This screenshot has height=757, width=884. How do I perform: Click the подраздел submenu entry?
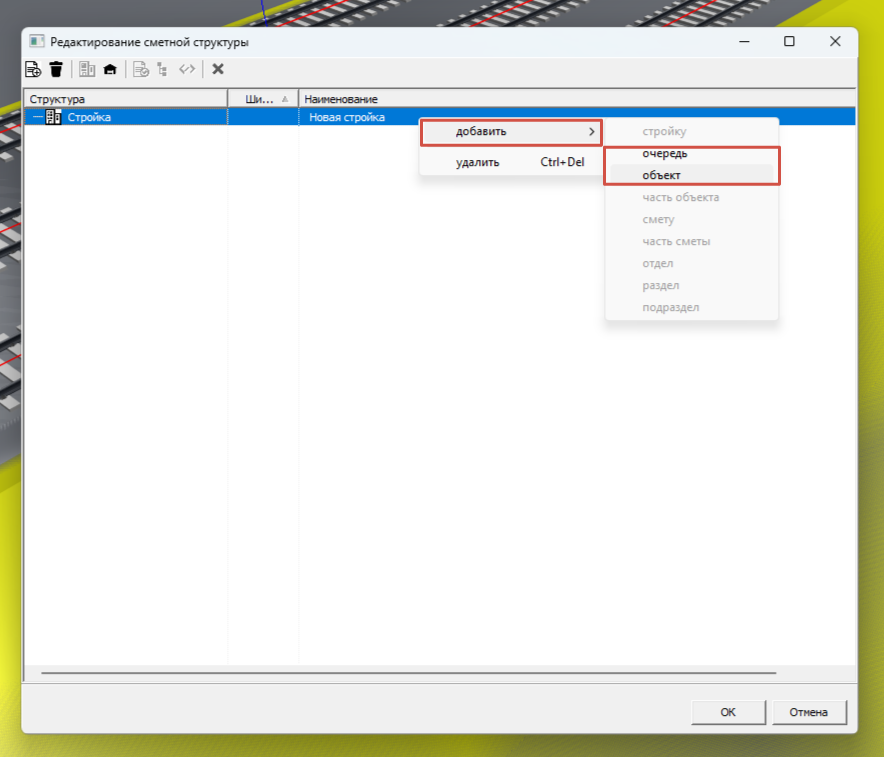tap(692, 307)
